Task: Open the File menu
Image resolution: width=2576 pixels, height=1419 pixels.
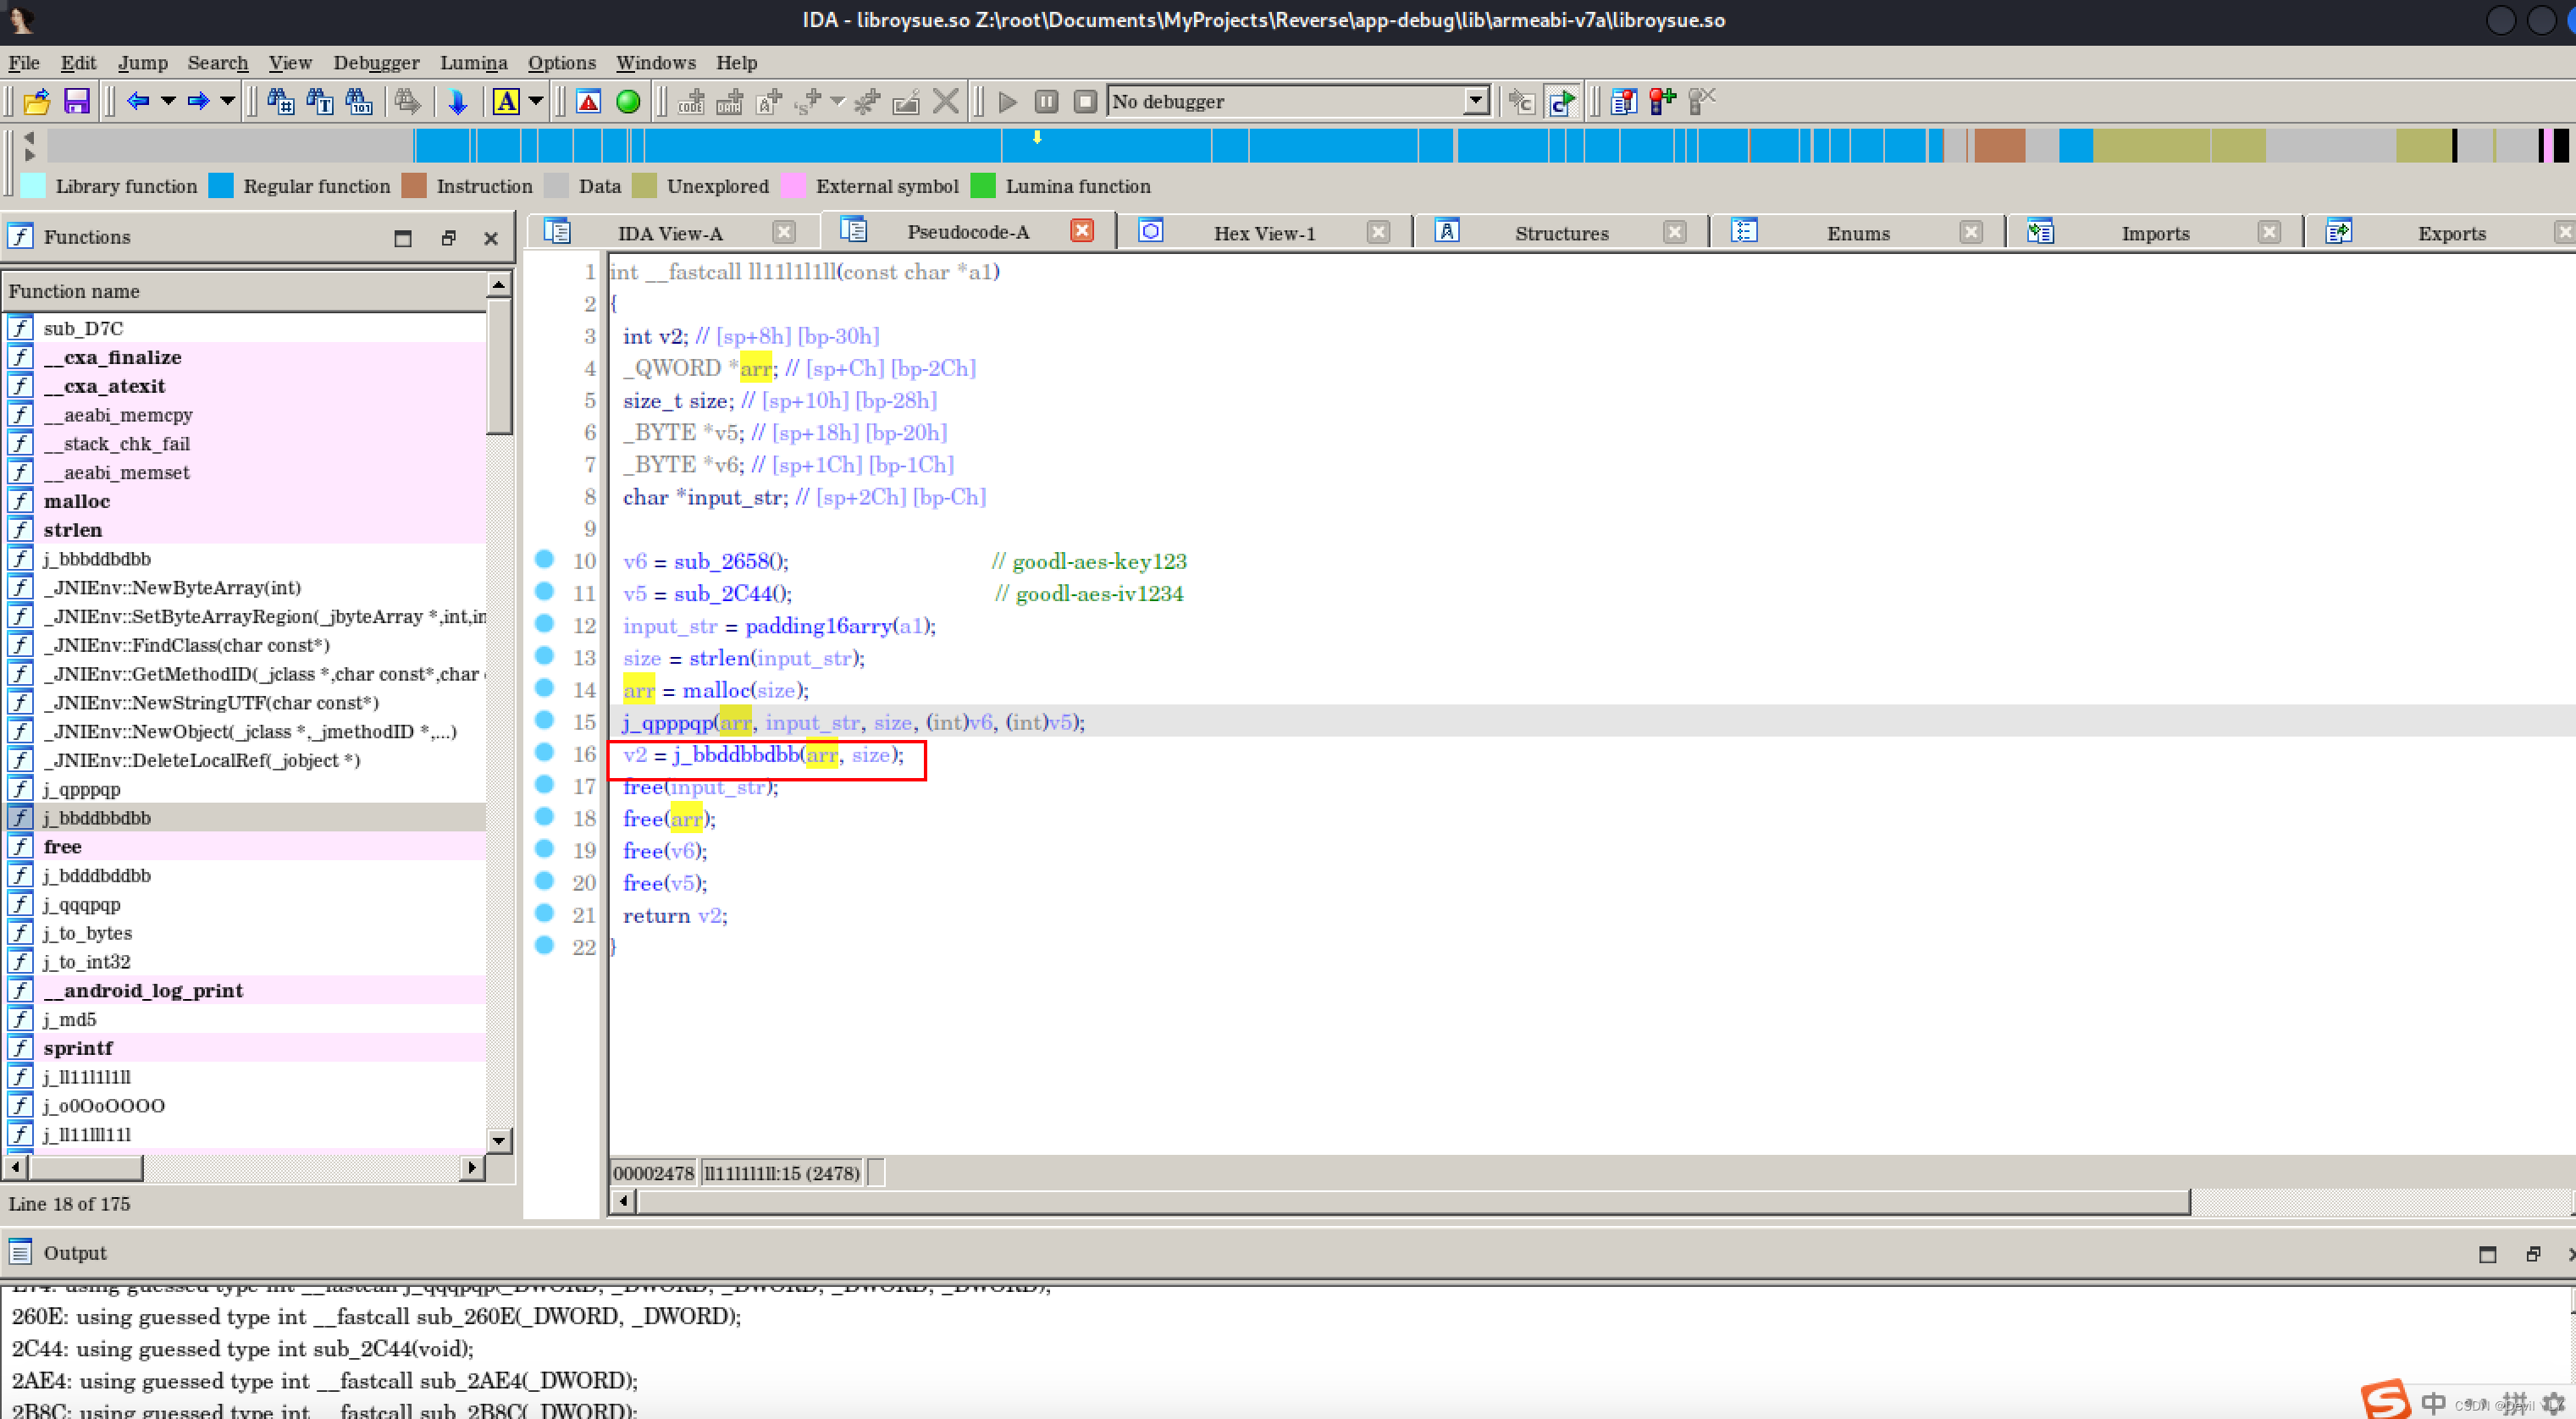Action: click(24, 63)
